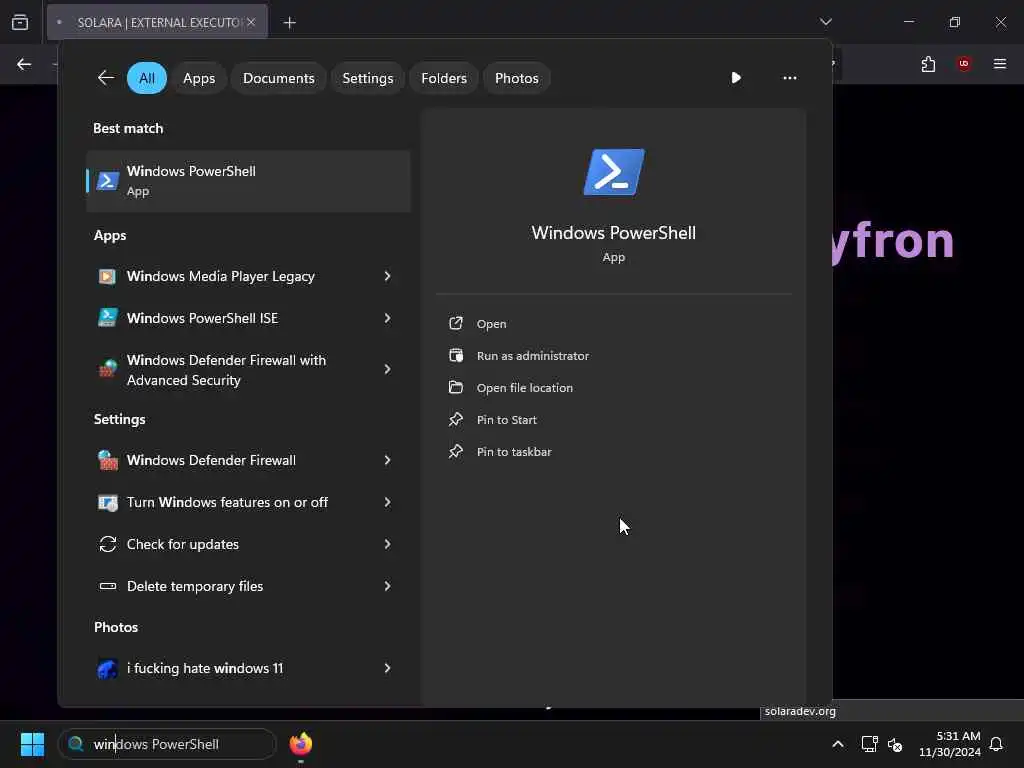The width and height of the screenshot is (1024, 768).
Task: Choose Run as administrator
Action: pos(533,356)
